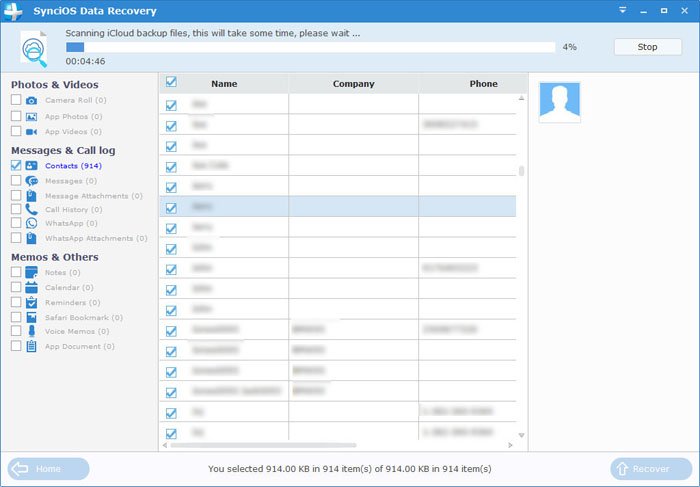The height and width of the screenshot is (487, 700).
Task: Select the highlighted contact row
Action: 338,206
